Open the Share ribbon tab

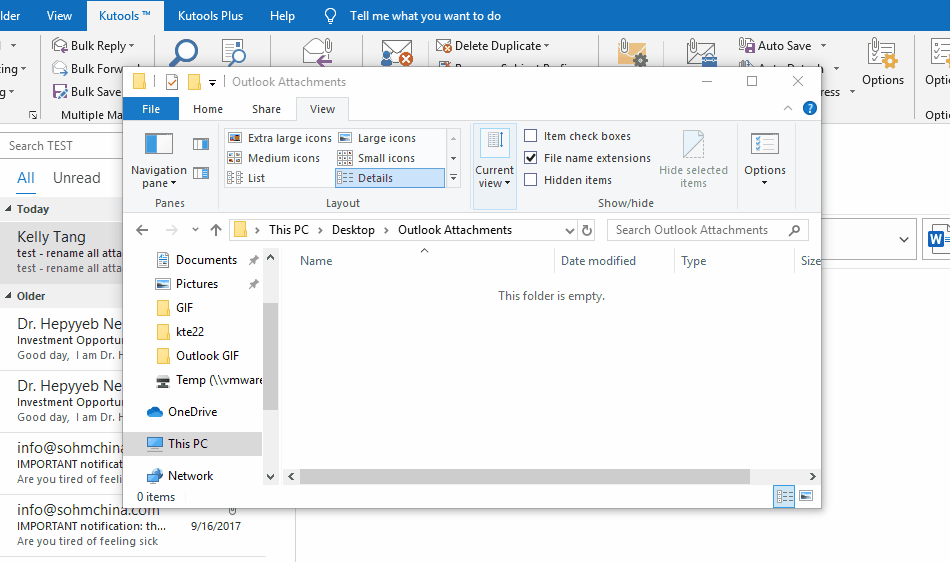(x=266, y=109)
